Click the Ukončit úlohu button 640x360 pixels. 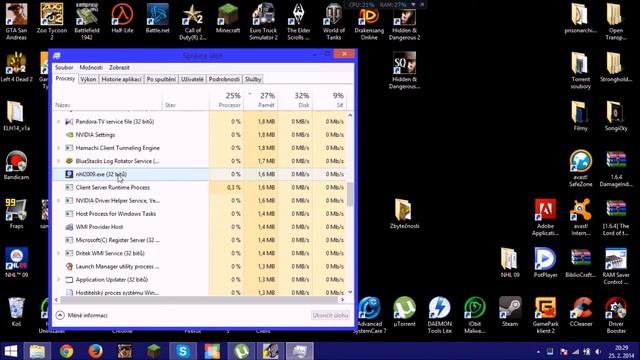click(330, 316)
